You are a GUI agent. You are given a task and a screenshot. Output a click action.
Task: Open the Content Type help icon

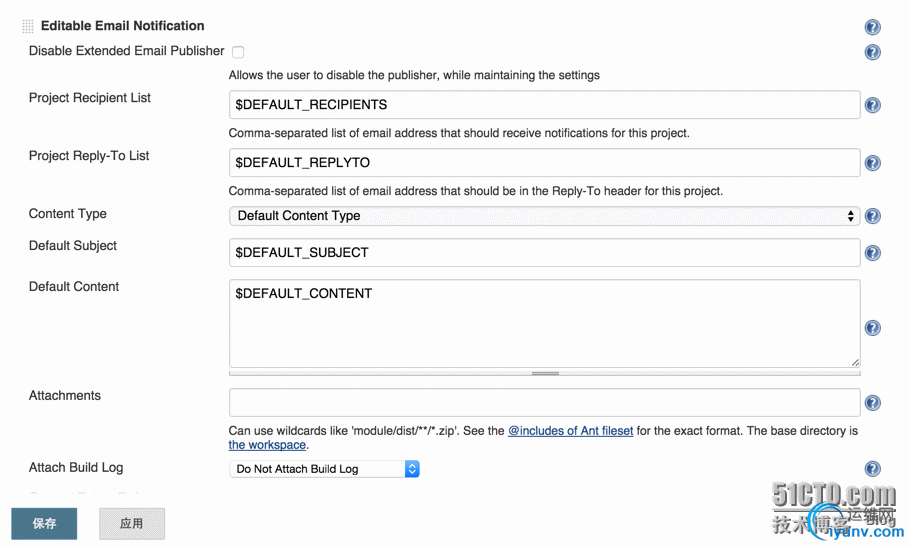[x=872, y=216]
